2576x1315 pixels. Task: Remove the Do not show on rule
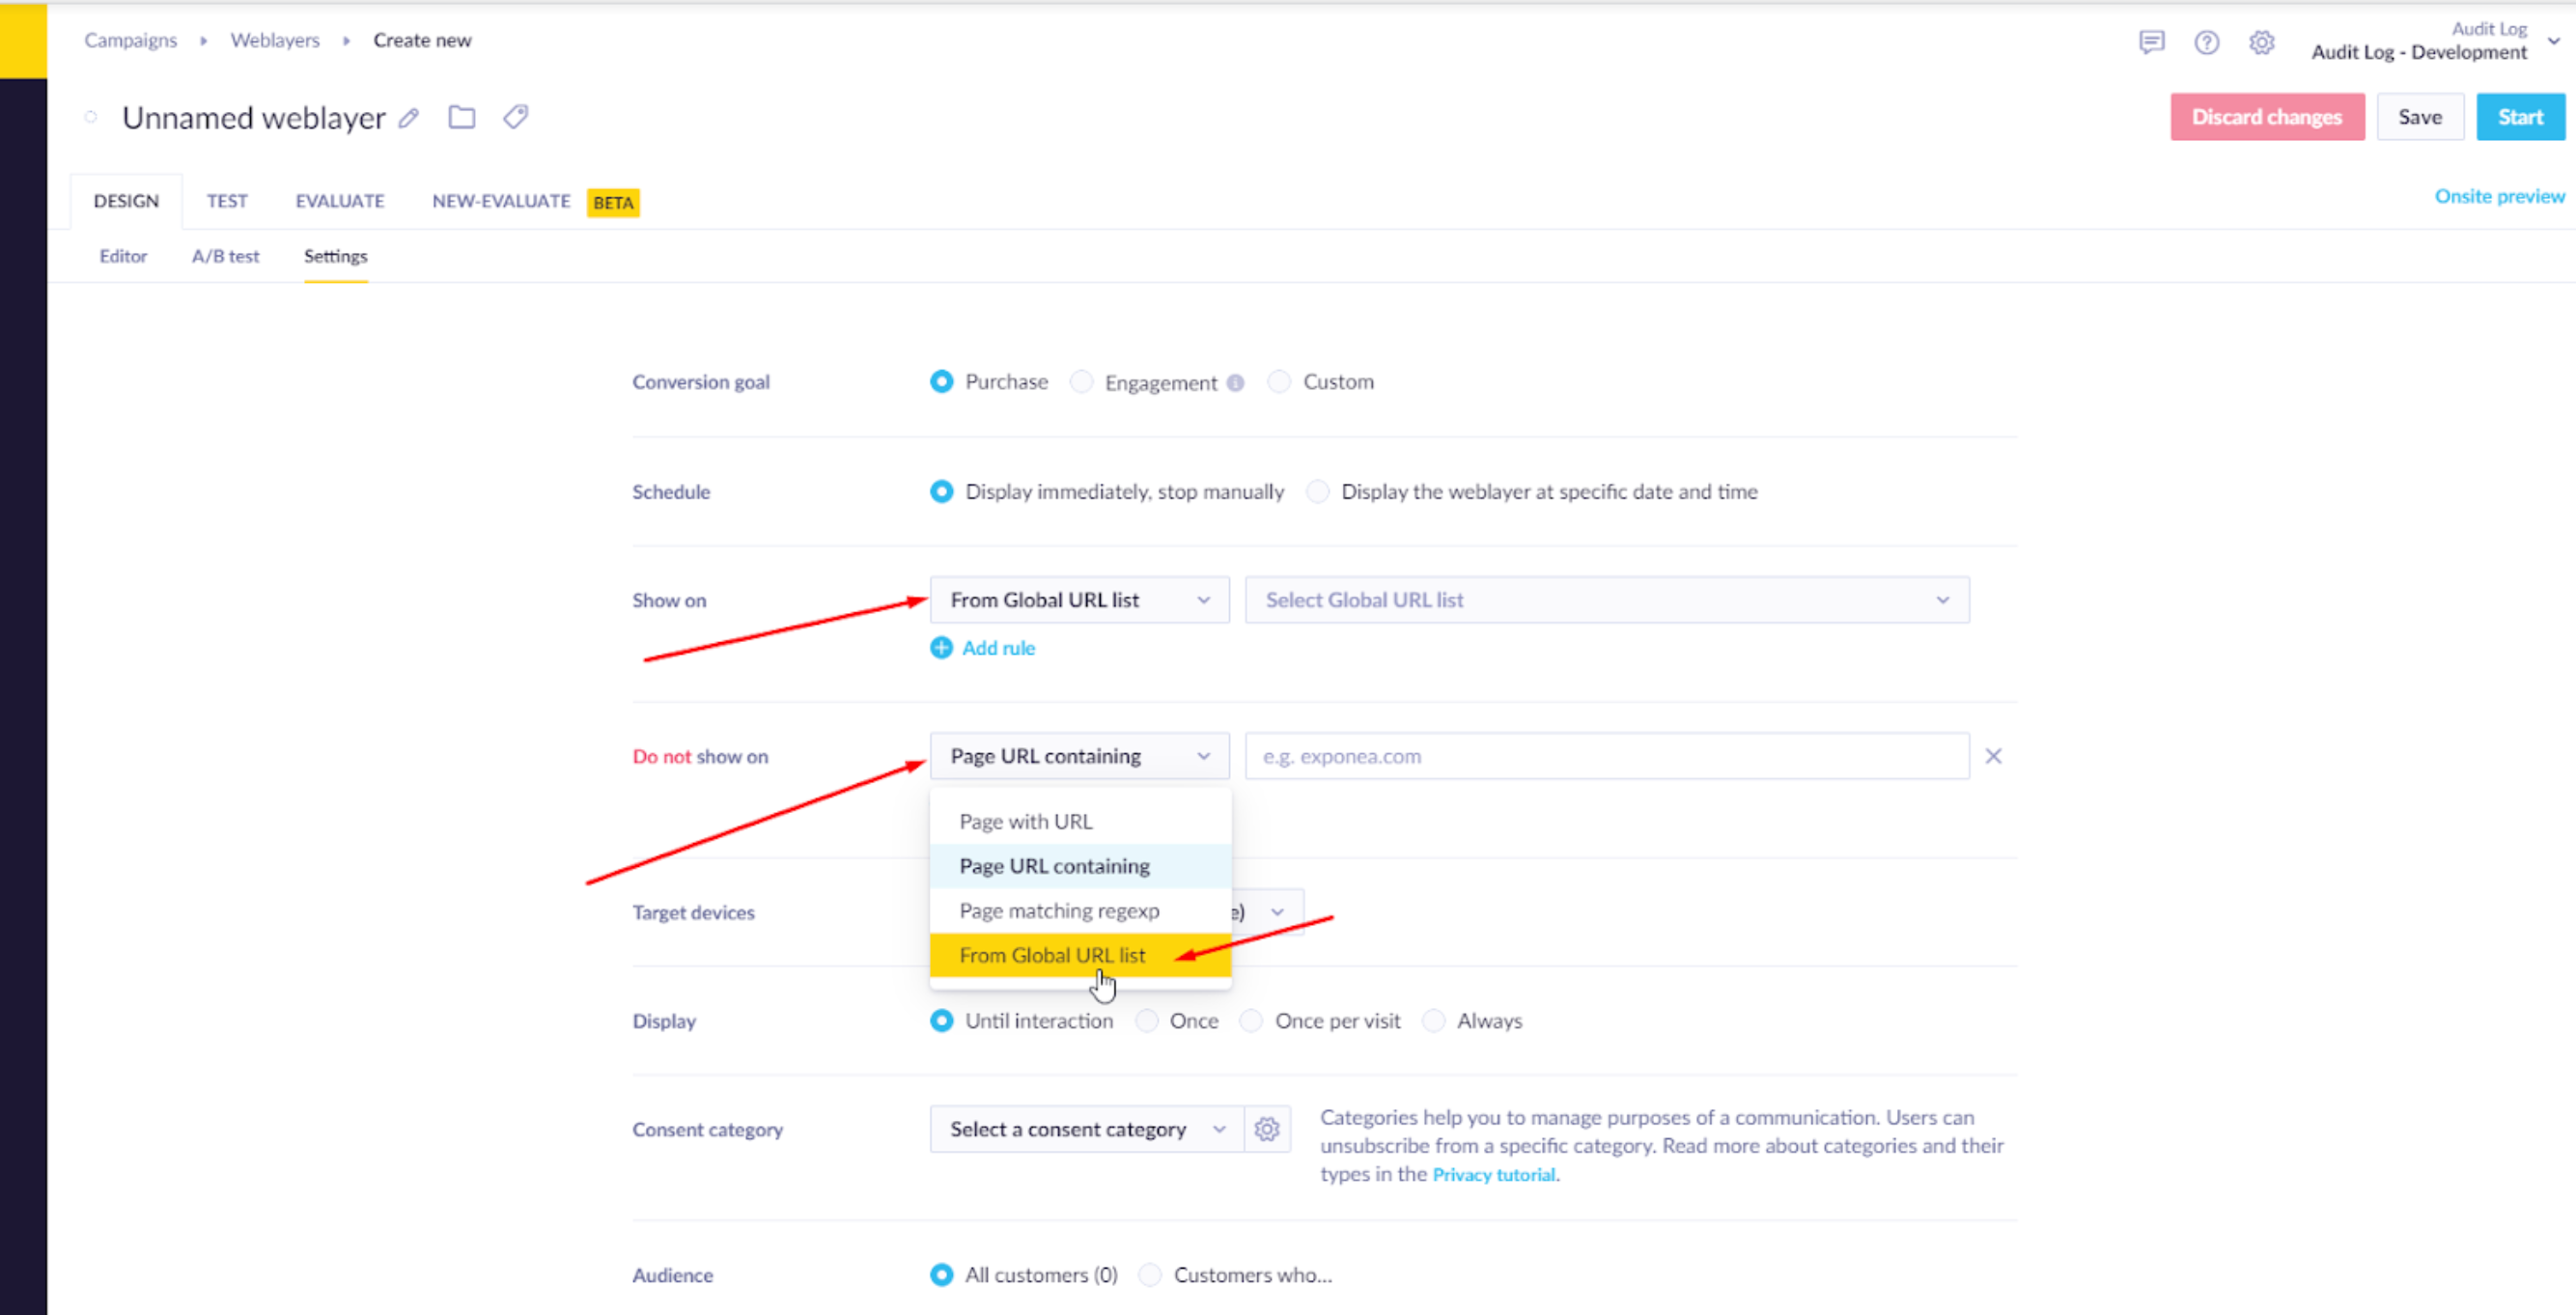pyautogui.click(x=1993, y=756)
